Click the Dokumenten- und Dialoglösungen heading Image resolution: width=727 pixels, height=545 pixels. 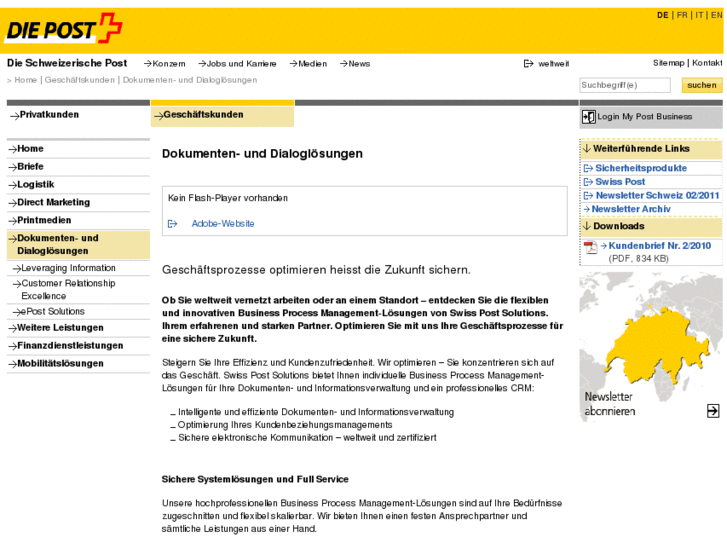(x=262, y=154)
